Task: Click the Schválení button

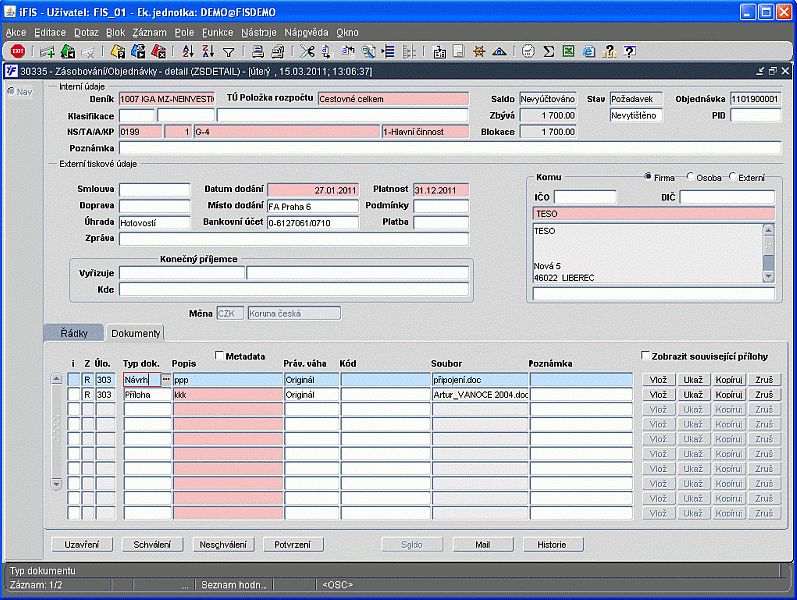Action: [x=152, y=545]
